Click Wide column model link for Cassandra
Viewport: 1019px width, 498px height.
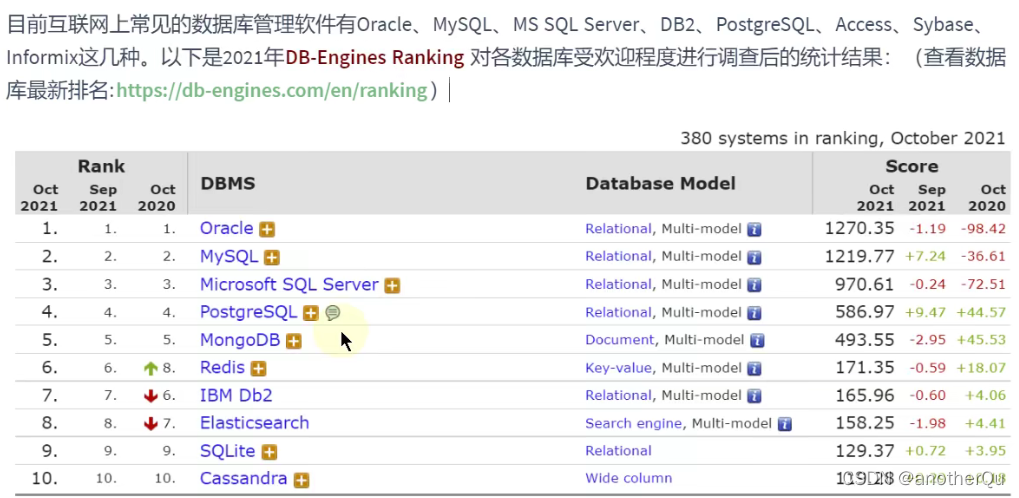coord(628,479)
